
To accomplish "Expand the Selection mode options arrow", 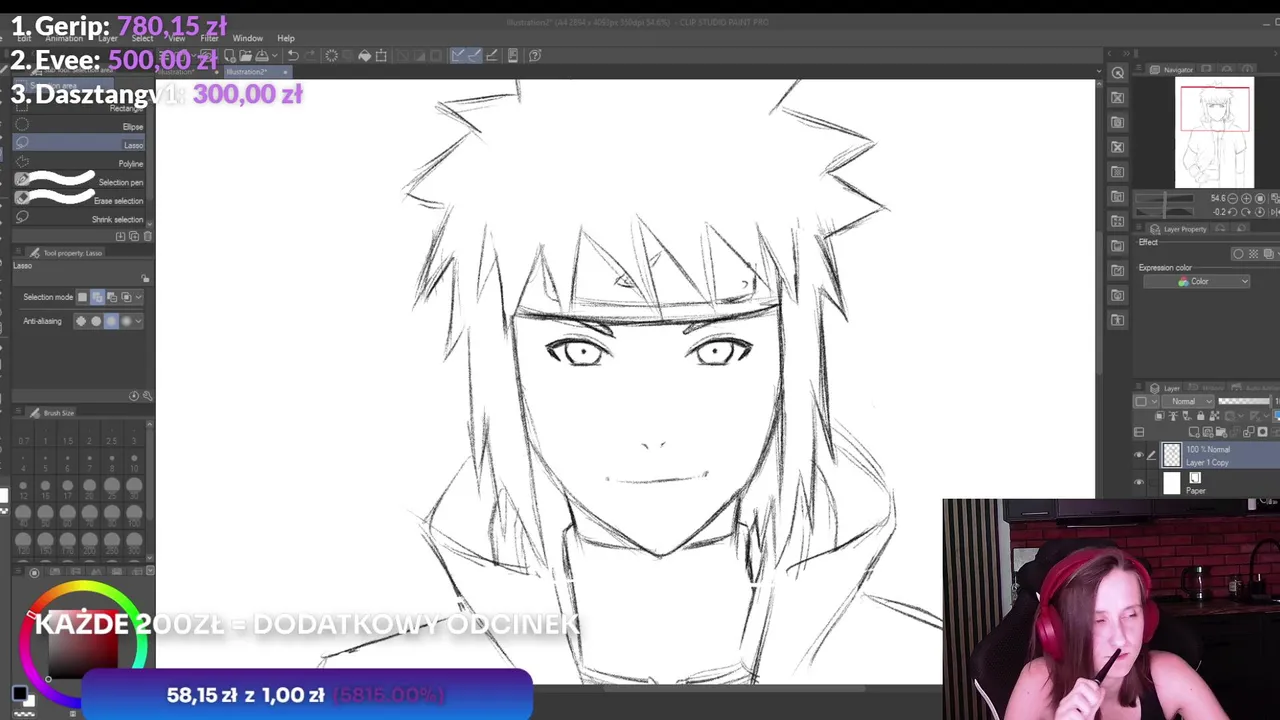I will tap(139, 297).
